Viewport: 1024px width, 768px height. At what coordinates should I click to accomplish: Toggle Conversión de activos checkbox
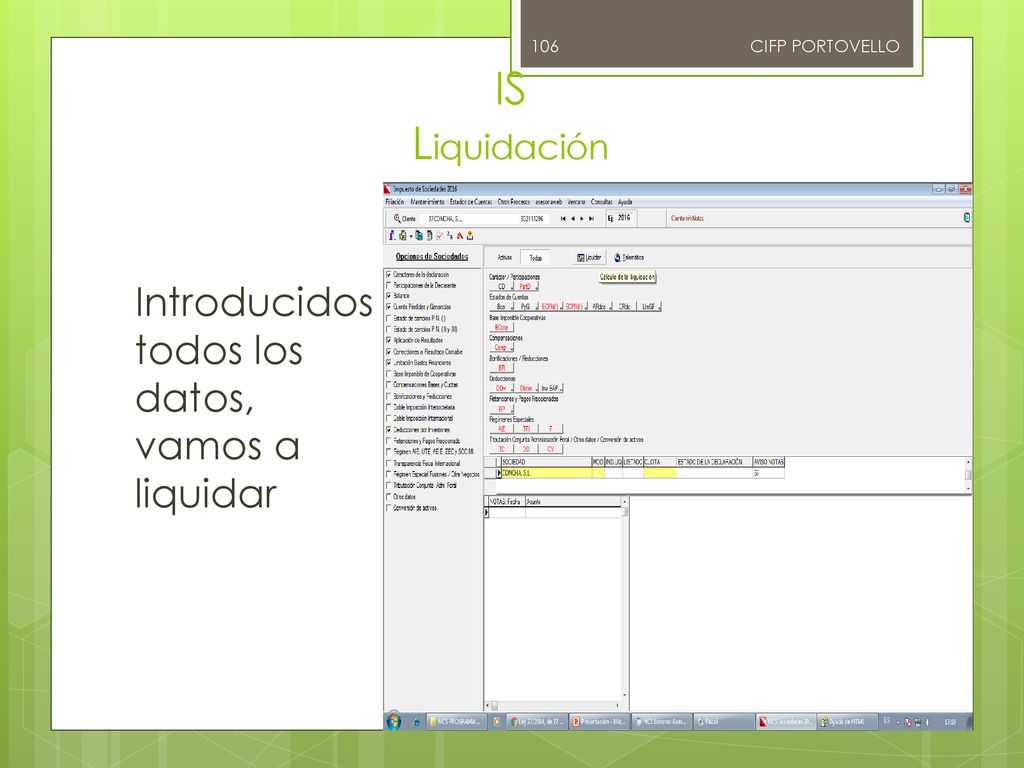(x=389, y=508)
